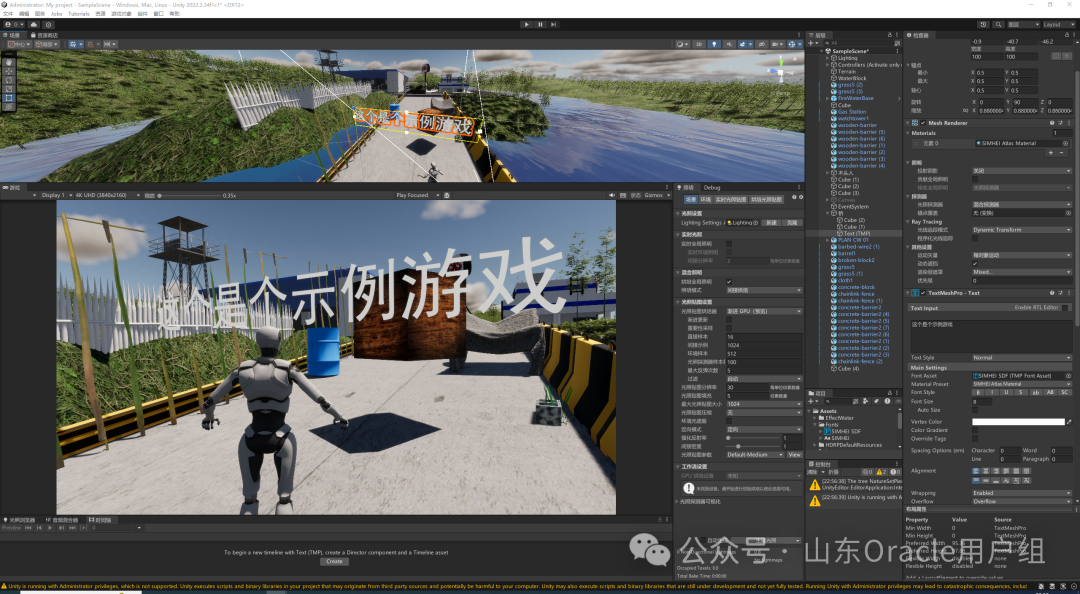
Task: Open the Scene draw mode shading dropdown
Action: point(682,44)
